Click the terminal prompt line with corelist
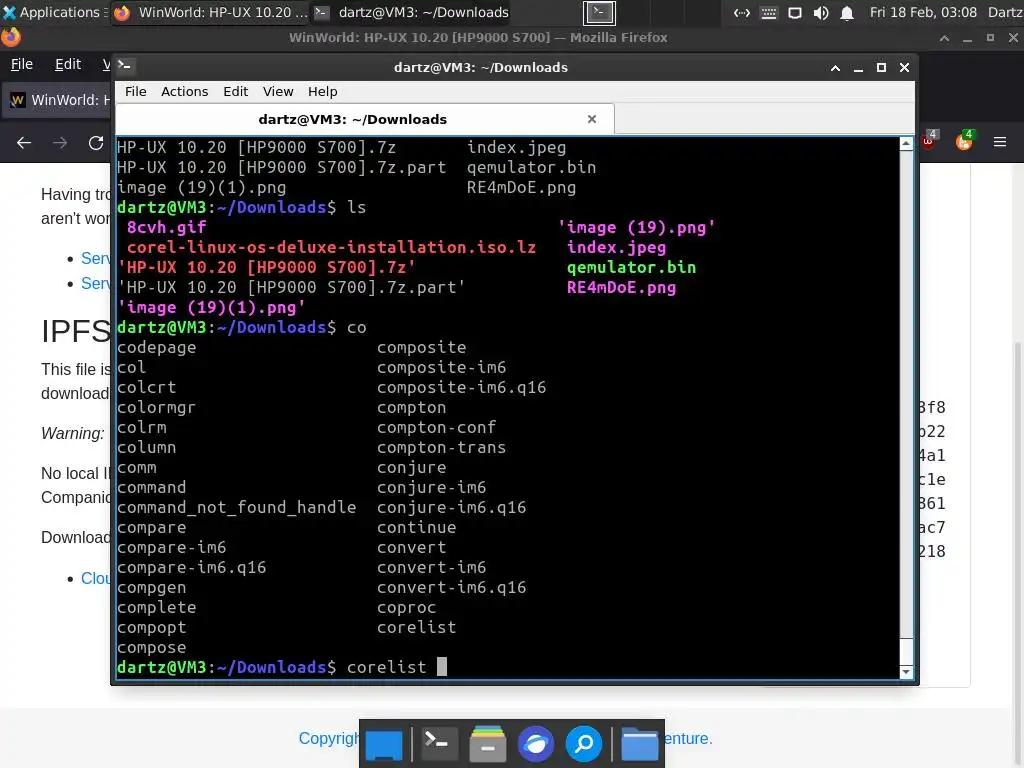This screenshot has width=1024, height=768. [281, 667]
